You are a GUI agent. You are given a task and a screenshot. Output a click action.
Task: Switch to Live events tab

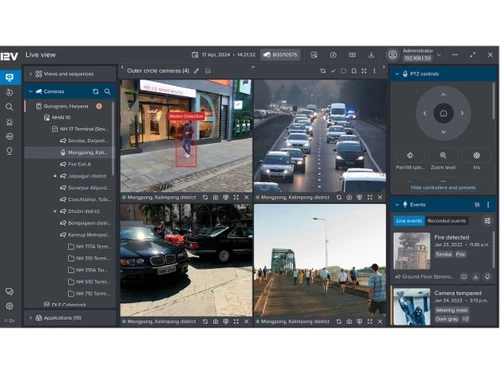pyautogui.click(x=409, y=221)
